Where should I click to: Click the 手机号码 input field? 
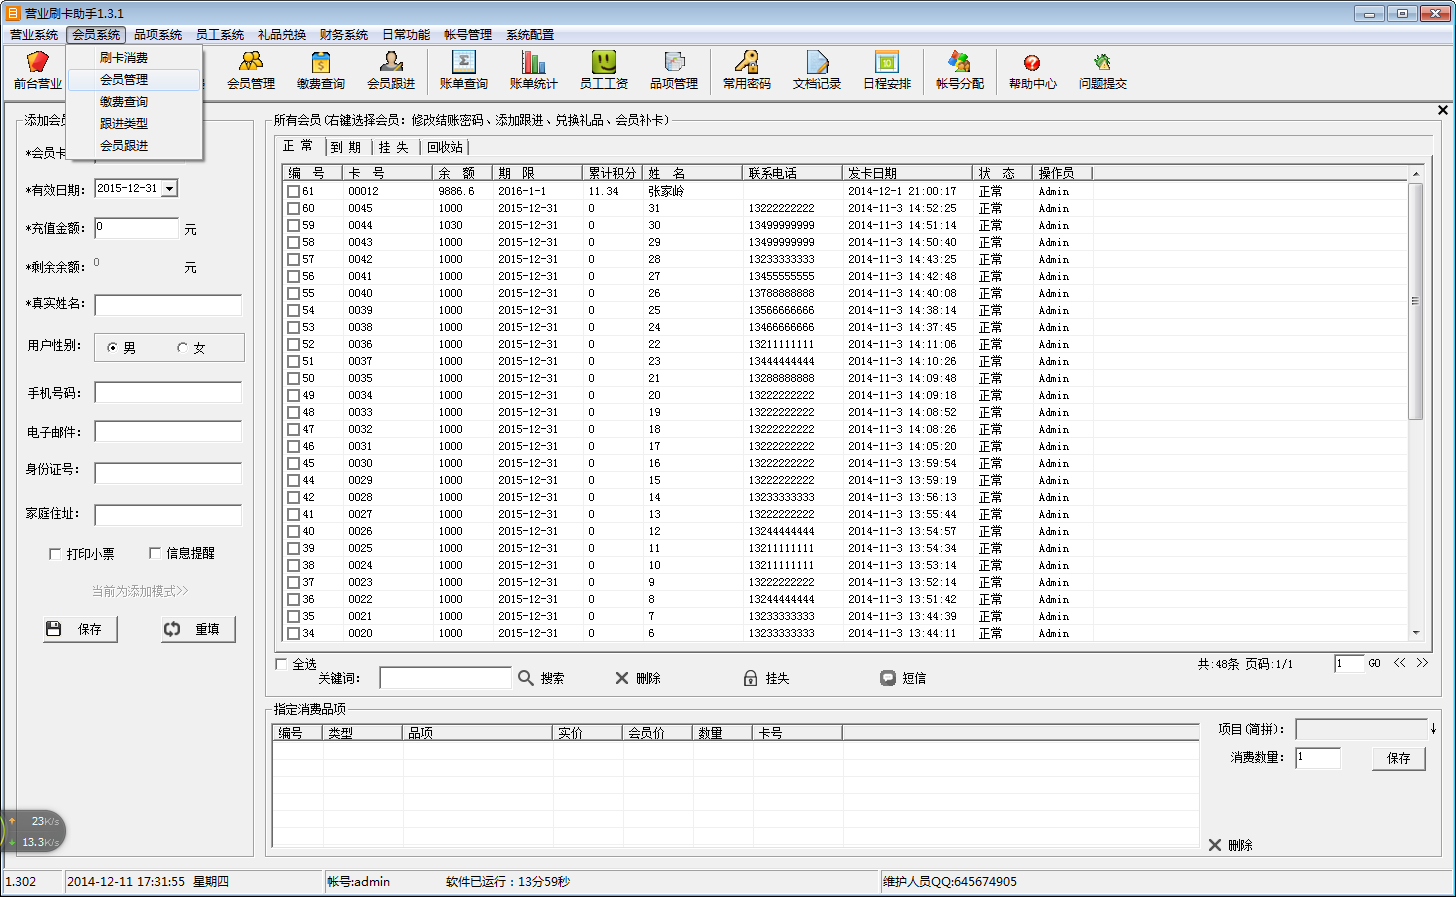point(168,392)
